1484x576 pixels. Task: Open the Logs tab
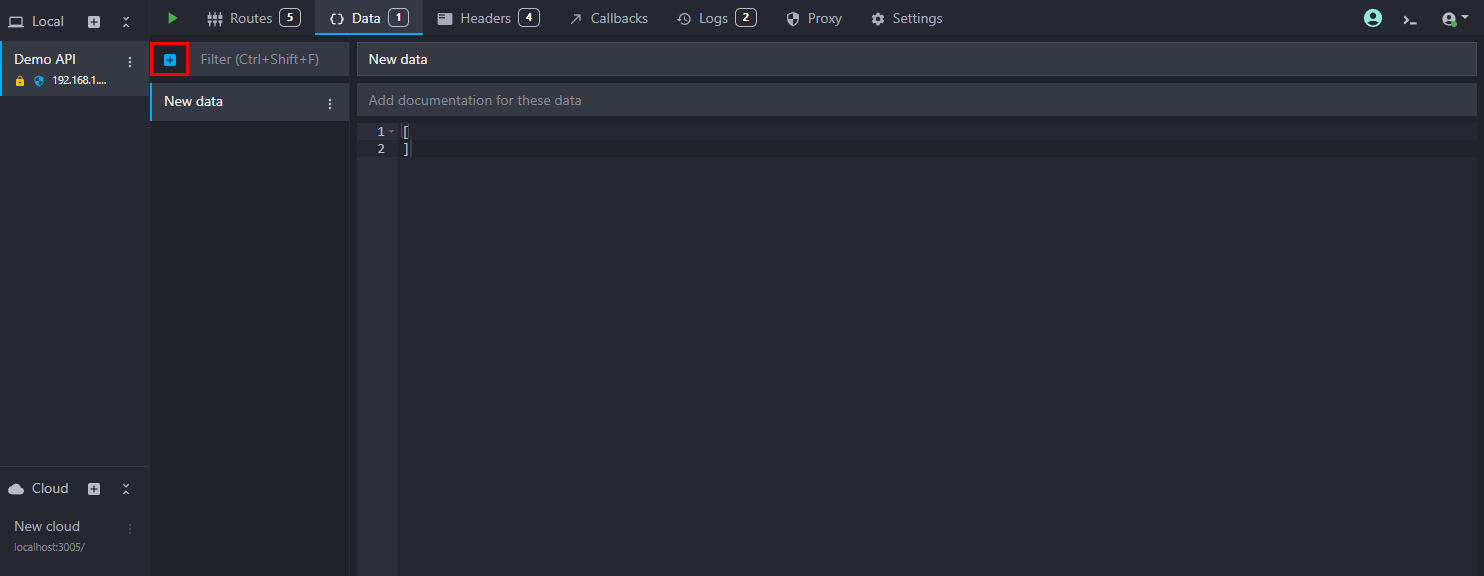(715, 18)
